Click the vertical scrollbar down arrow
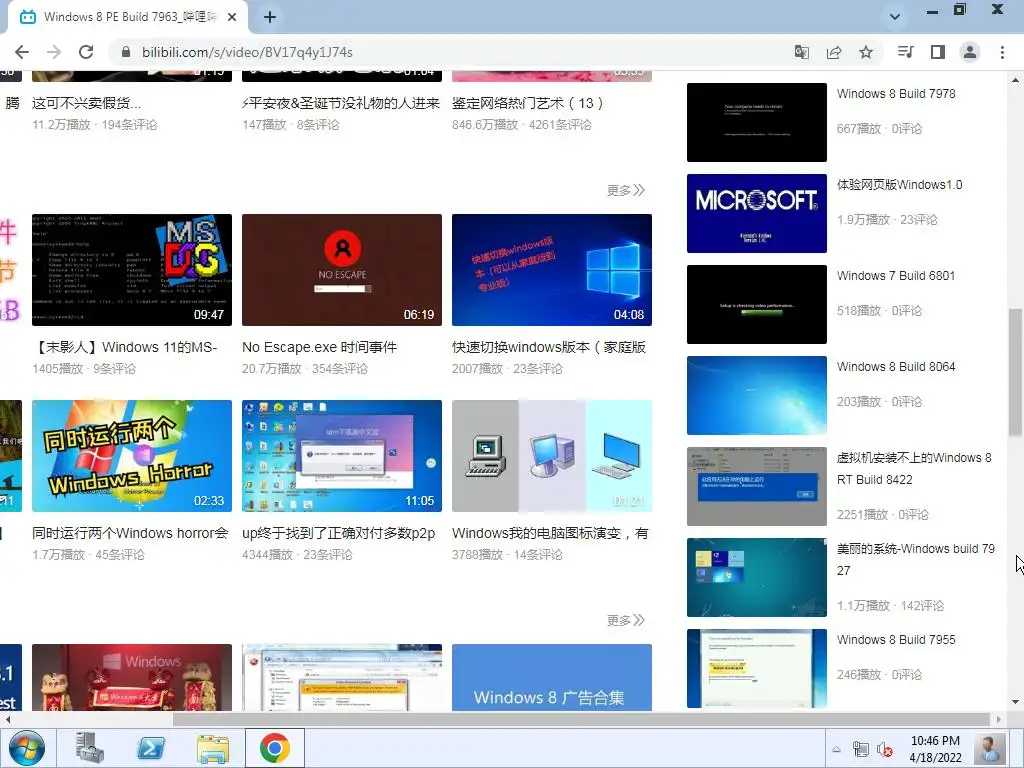This screenshot has width=1024, height=768. pyautogui.click(x=1016, y=702)
